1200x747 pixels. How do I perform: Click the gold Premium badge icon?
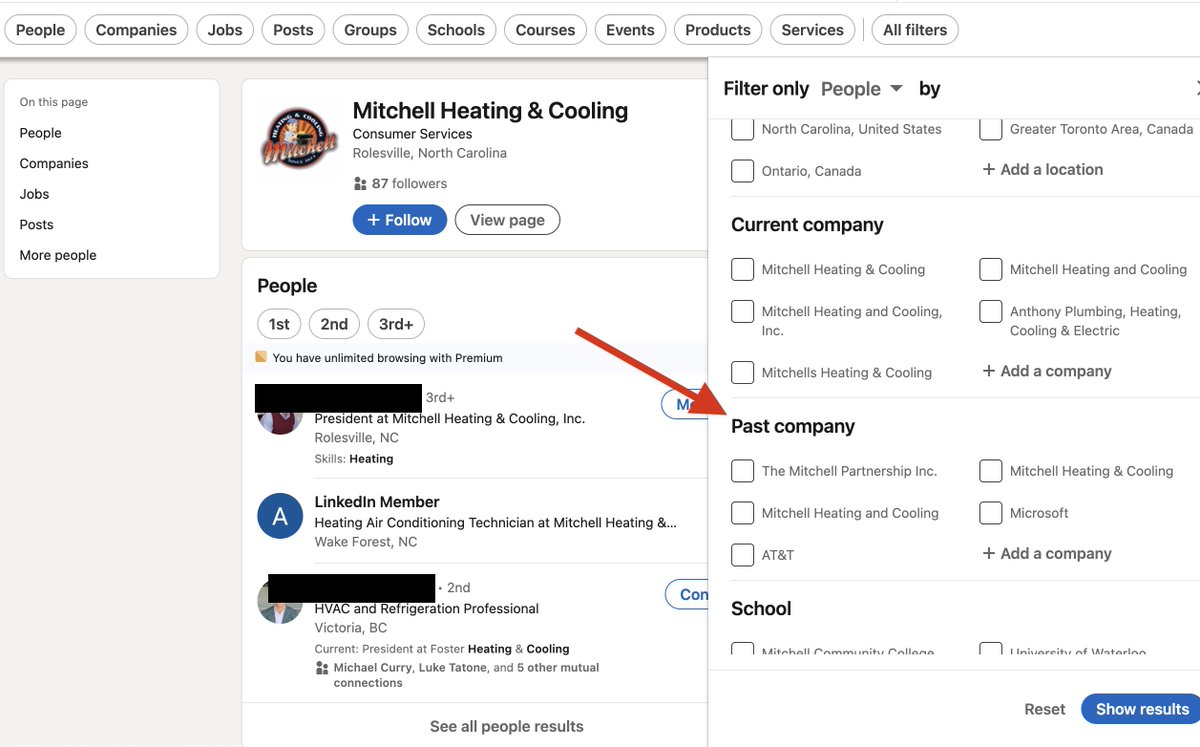(261, 357)
